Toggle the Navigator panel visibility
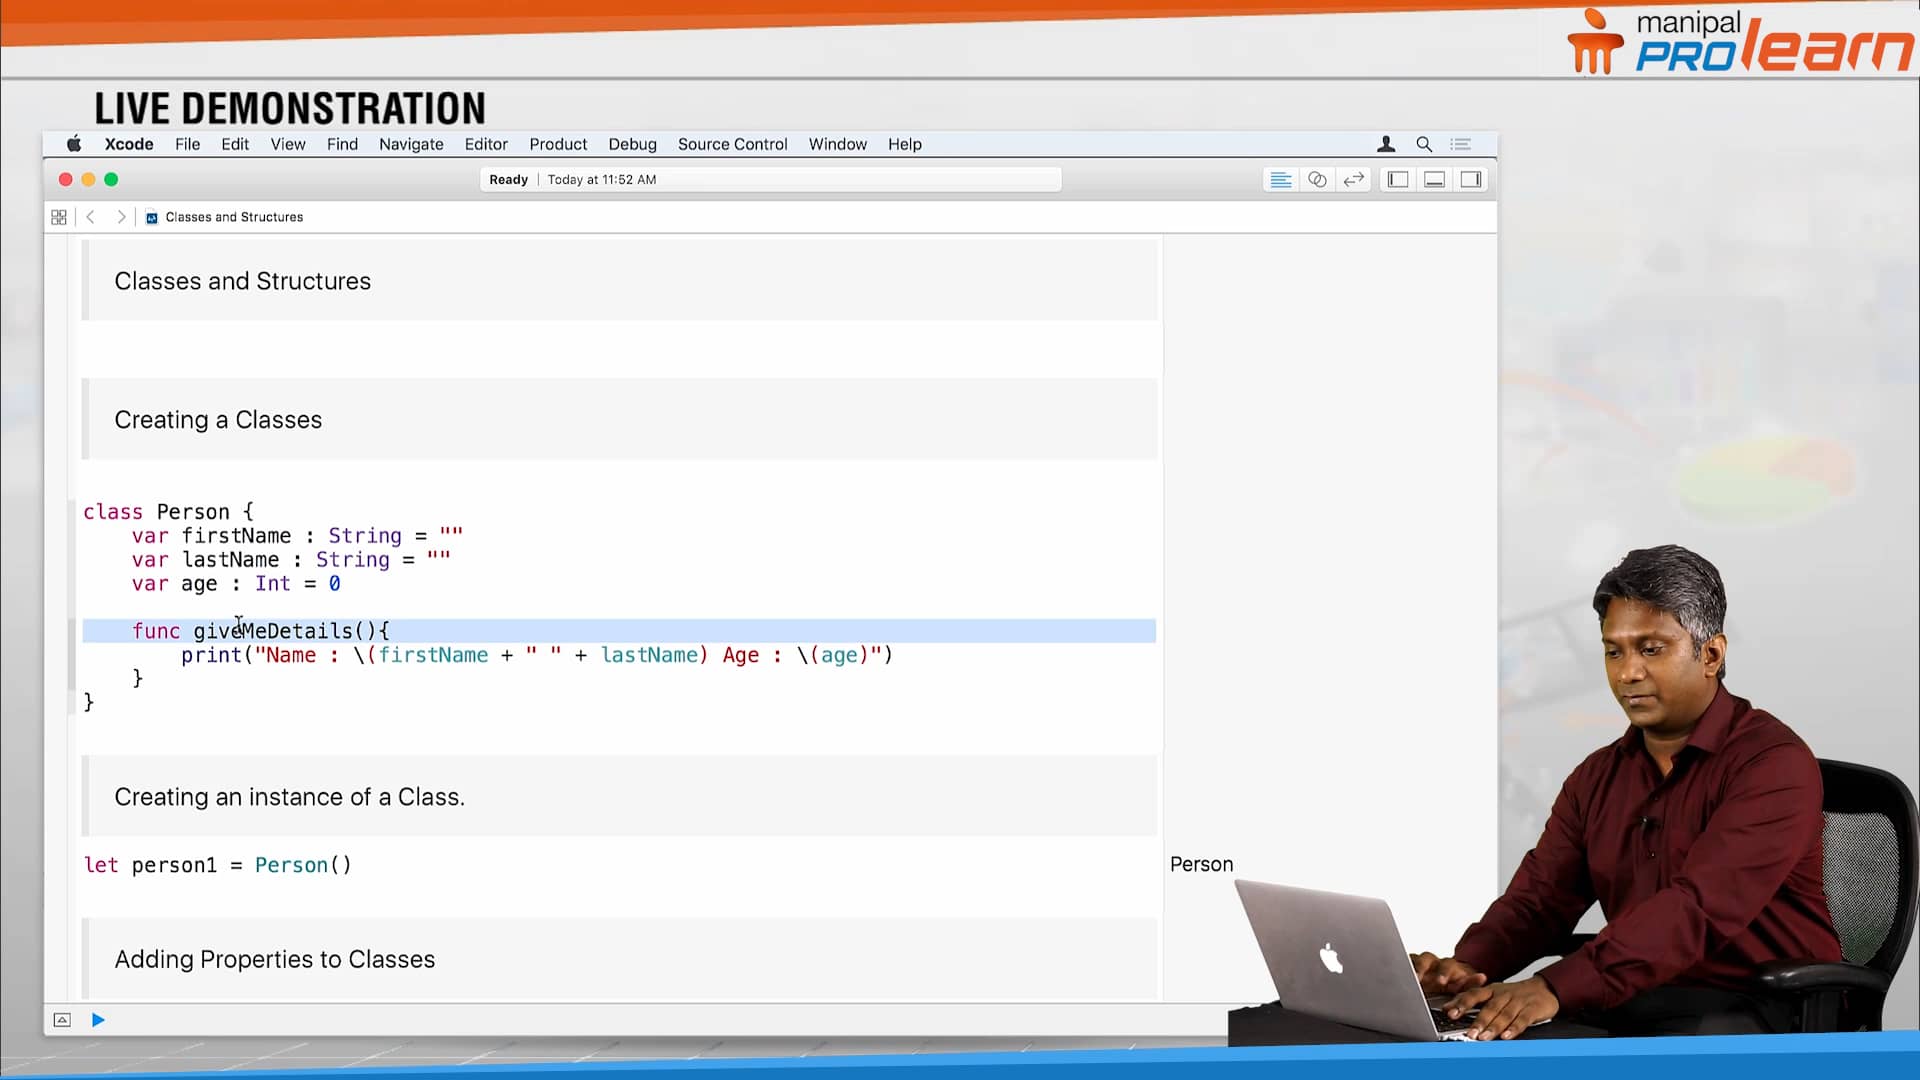The width and height of the screenshot is (1920, 1080). [1398, 179]
